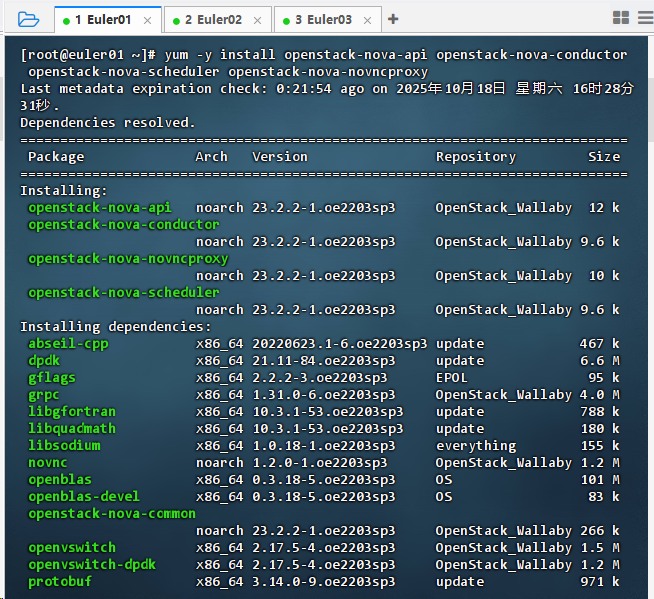The height and width of the screenshot is (599, 654).
Task: Open the hamburger menu icon
Action: coord(646,18)
